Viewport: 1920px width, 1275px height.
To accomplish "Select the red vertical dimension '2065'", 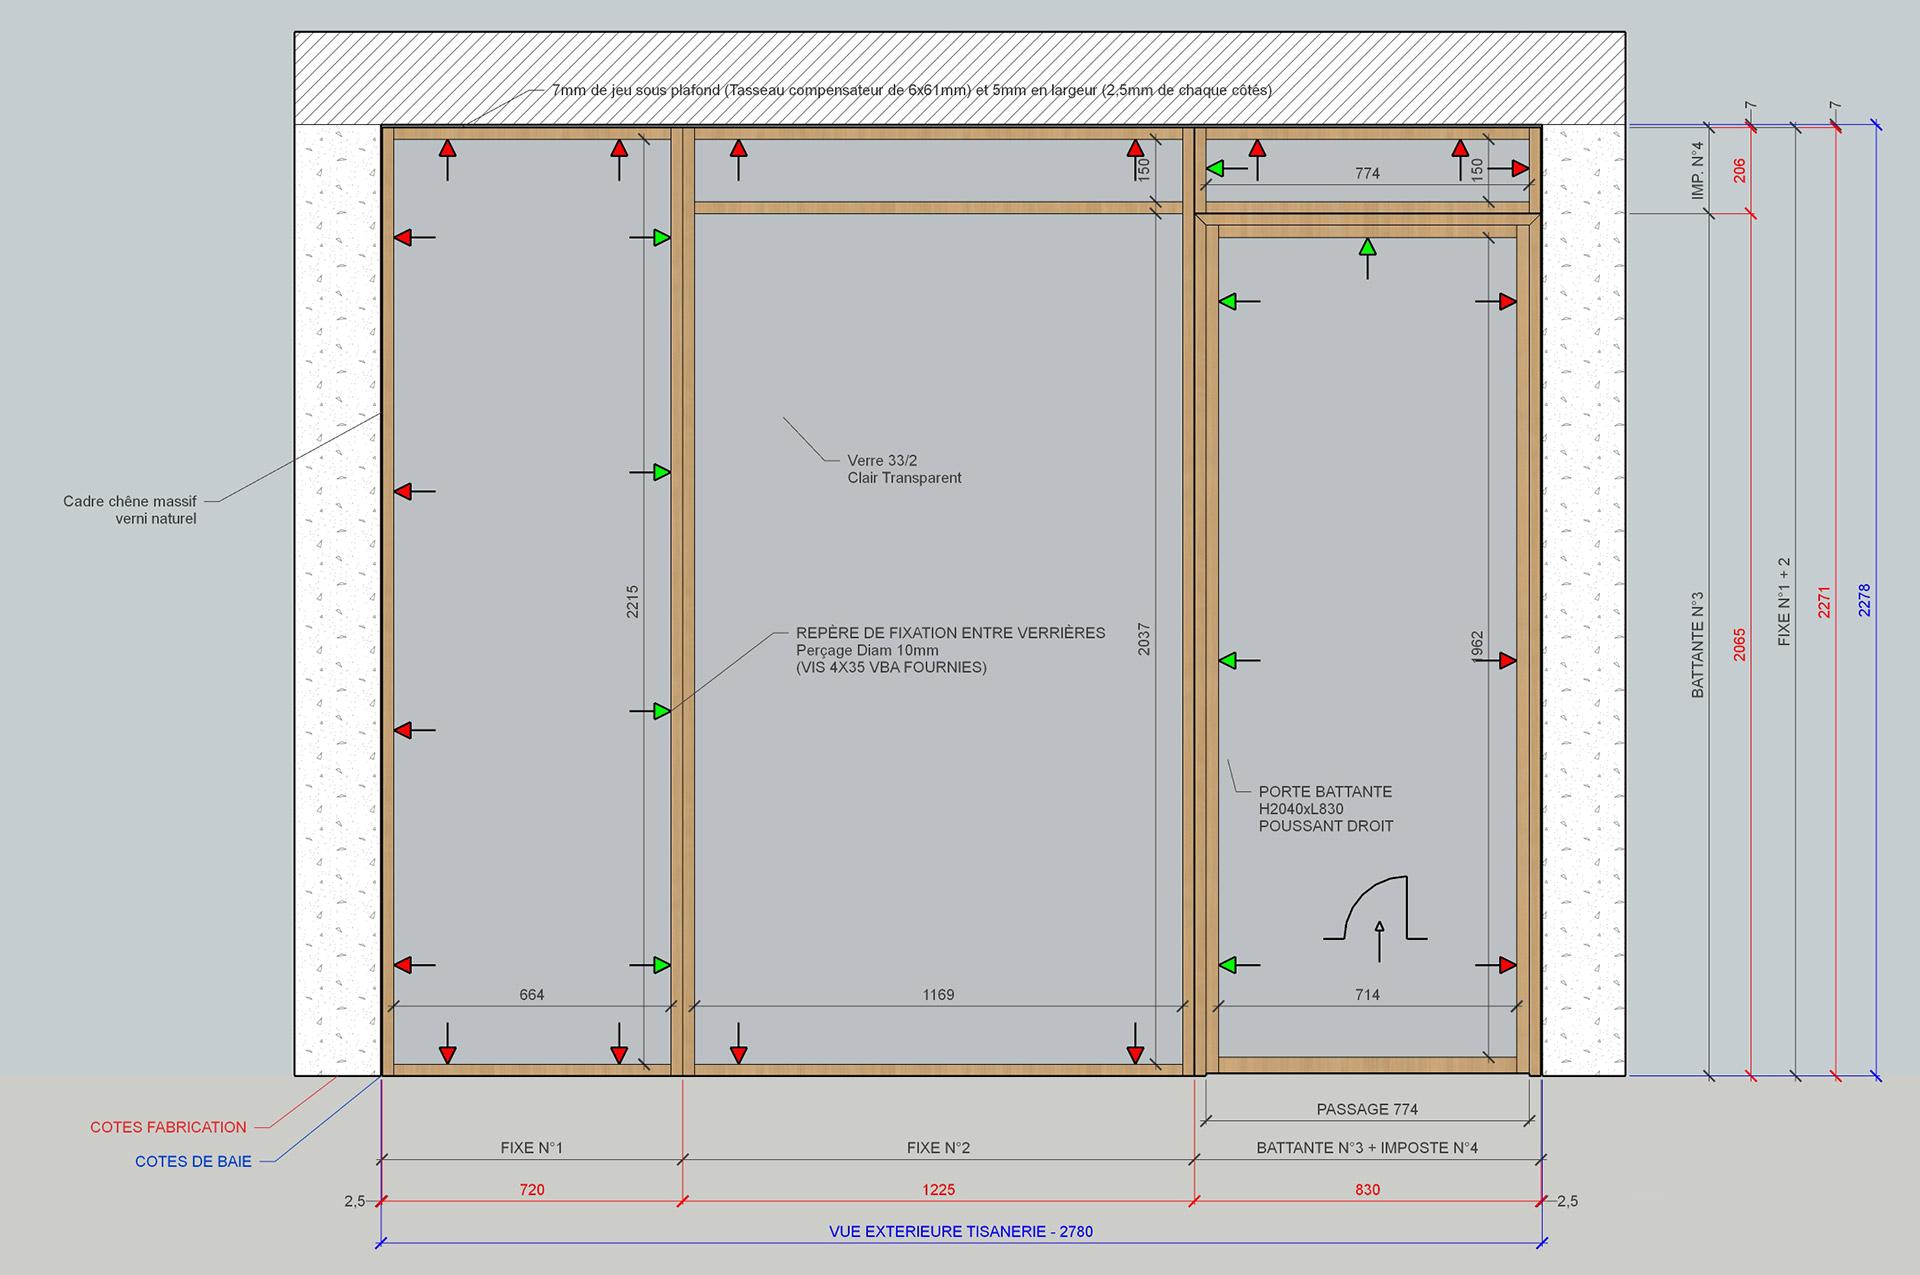I will coord(1739,645).
